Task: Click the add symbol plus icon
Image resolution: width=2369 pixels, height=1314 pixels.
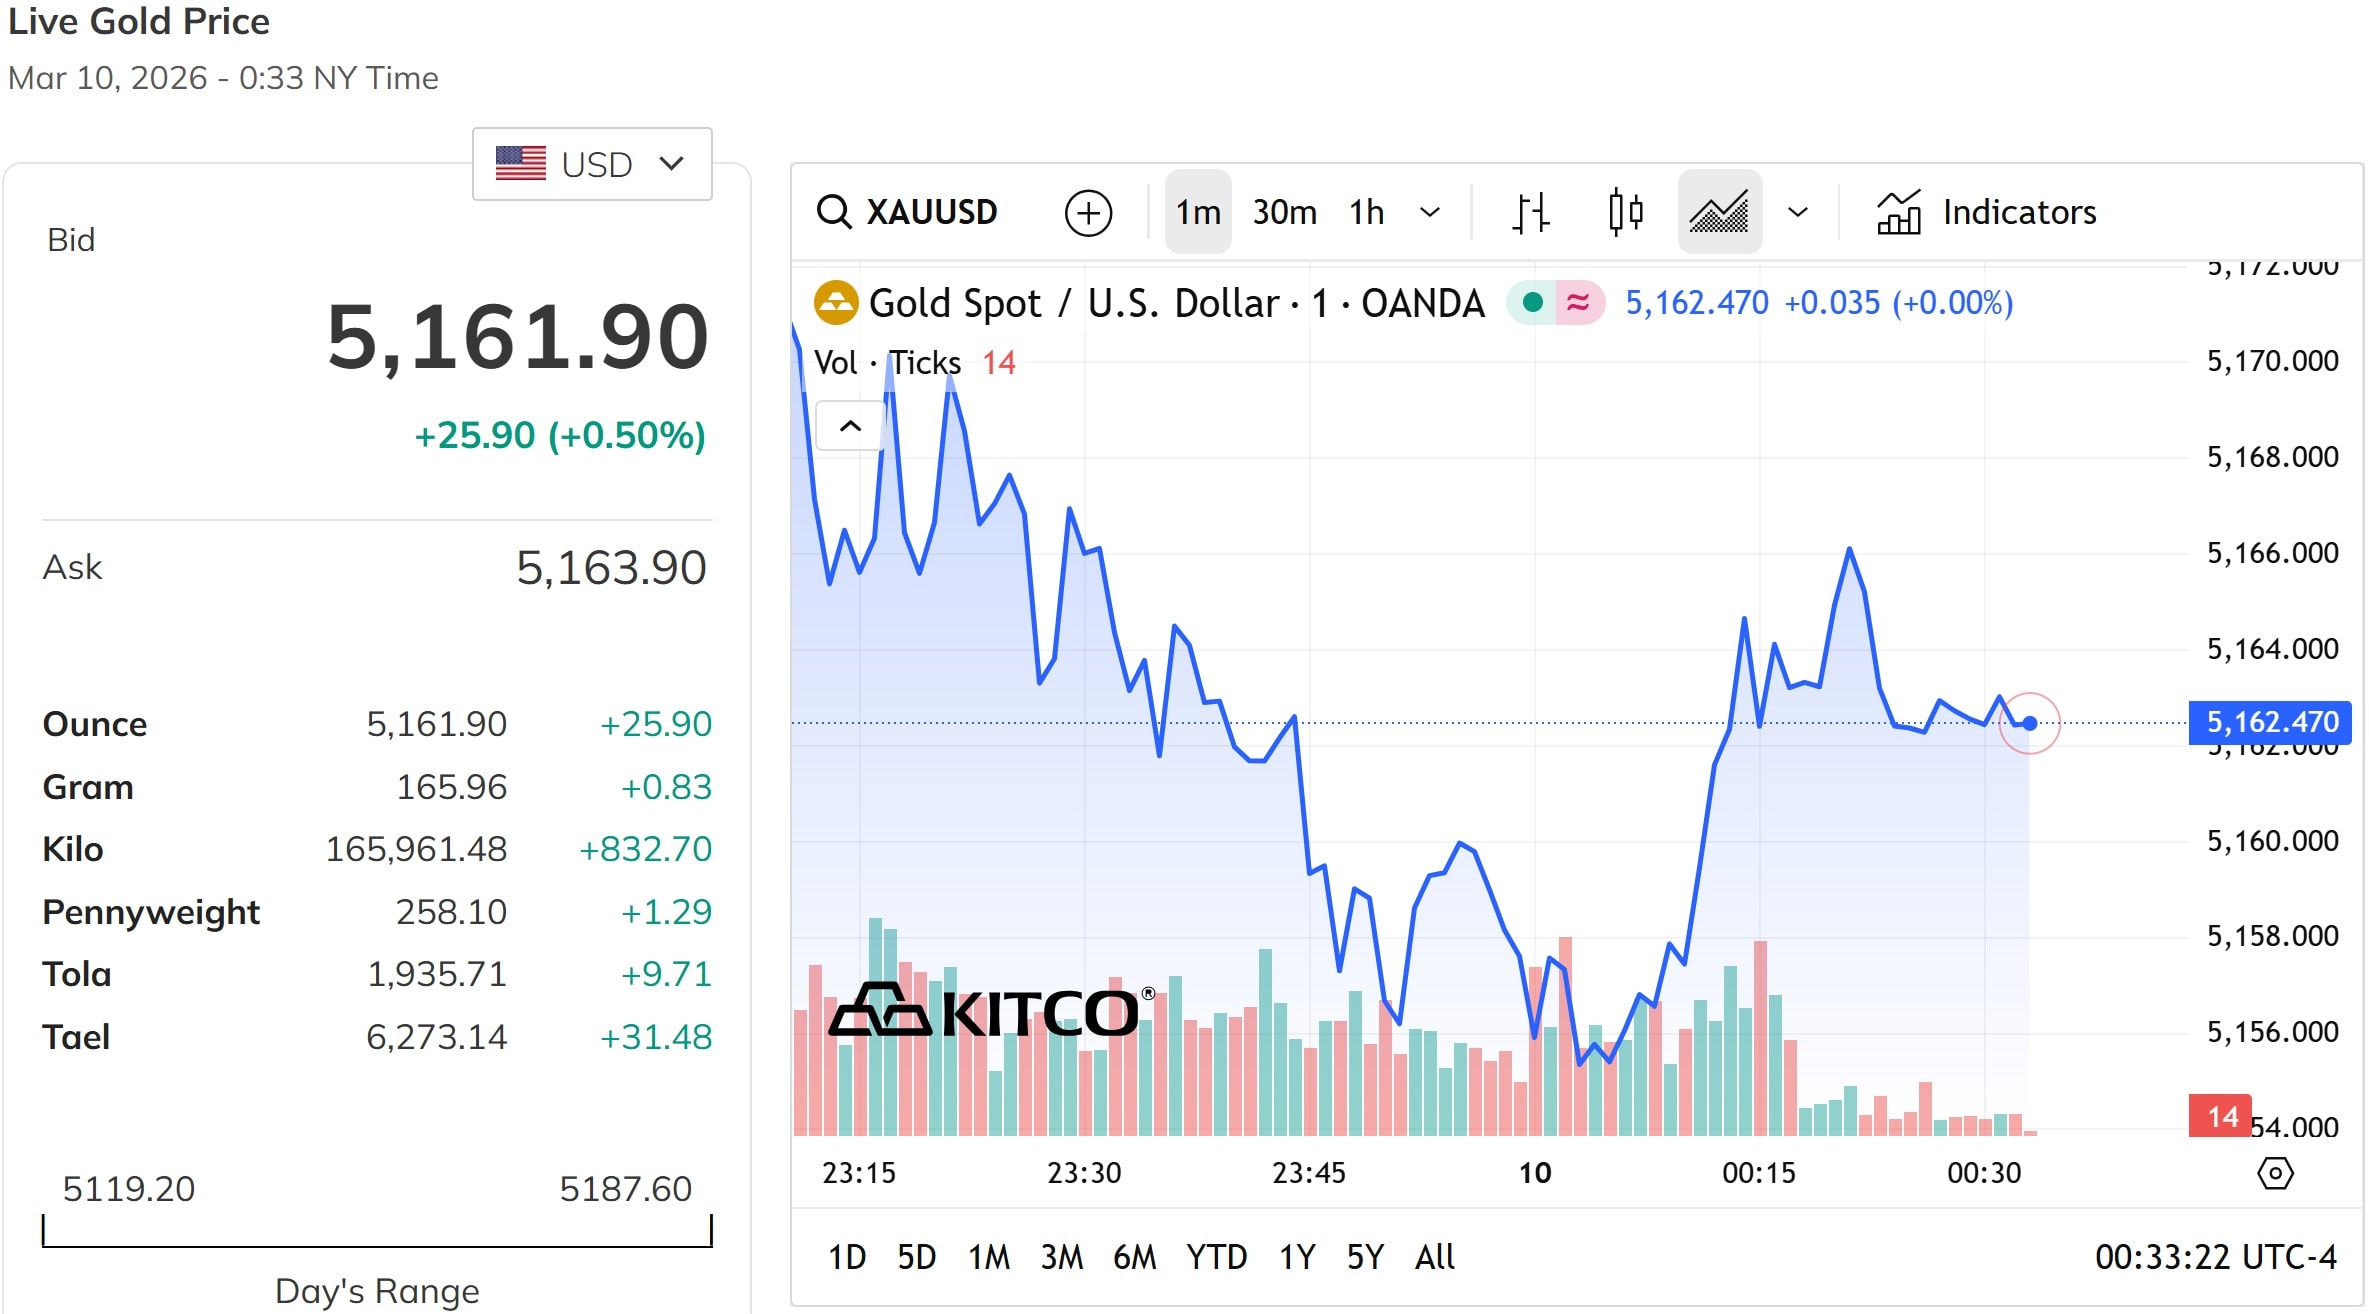Action: pos(1088,212)
